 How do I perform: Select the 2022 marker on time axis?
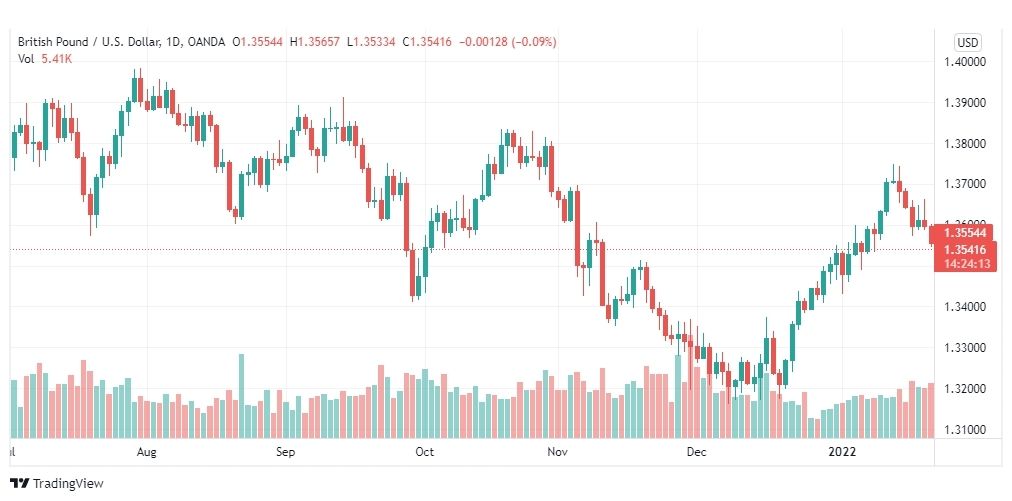pyautogui.click(x=842, y=452)
